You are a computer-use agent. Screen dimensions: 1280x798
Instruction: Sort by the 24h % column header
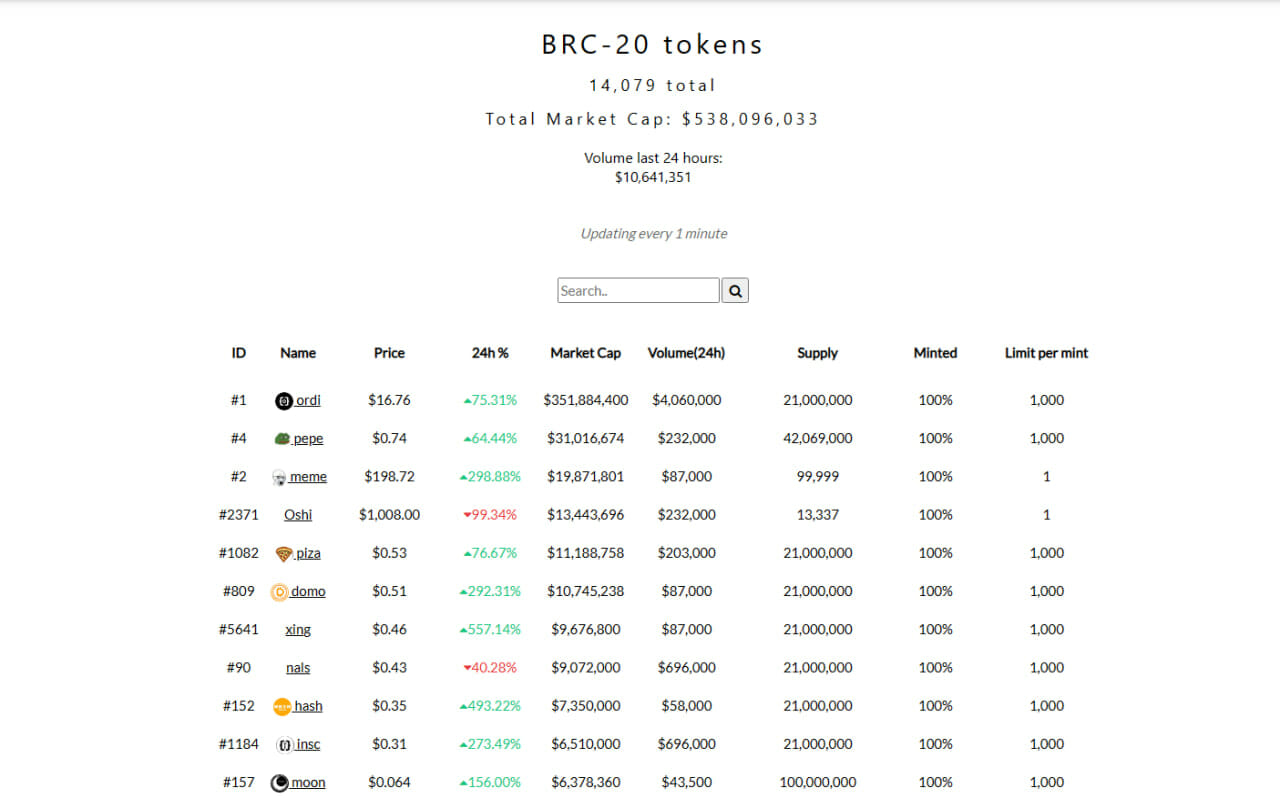click(x=490, y=353)
